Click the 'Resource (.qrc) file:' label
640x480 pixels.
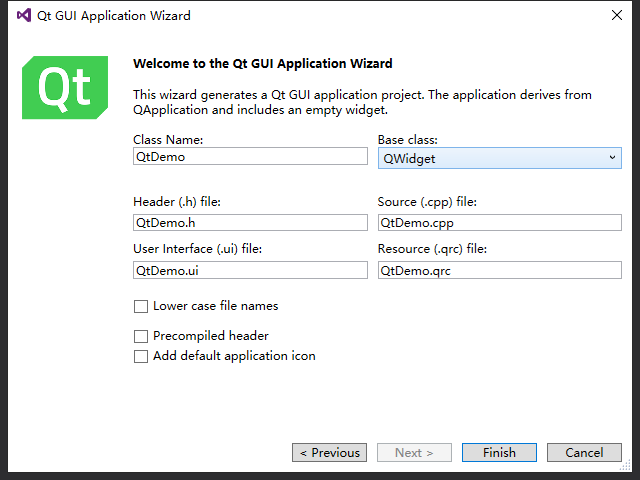pyautogui.click(x=432, y=249)
